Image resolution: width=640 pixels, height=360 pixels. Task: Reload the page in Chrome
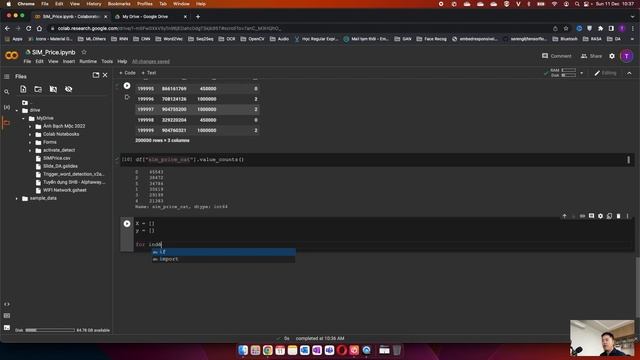click(29, 29)
